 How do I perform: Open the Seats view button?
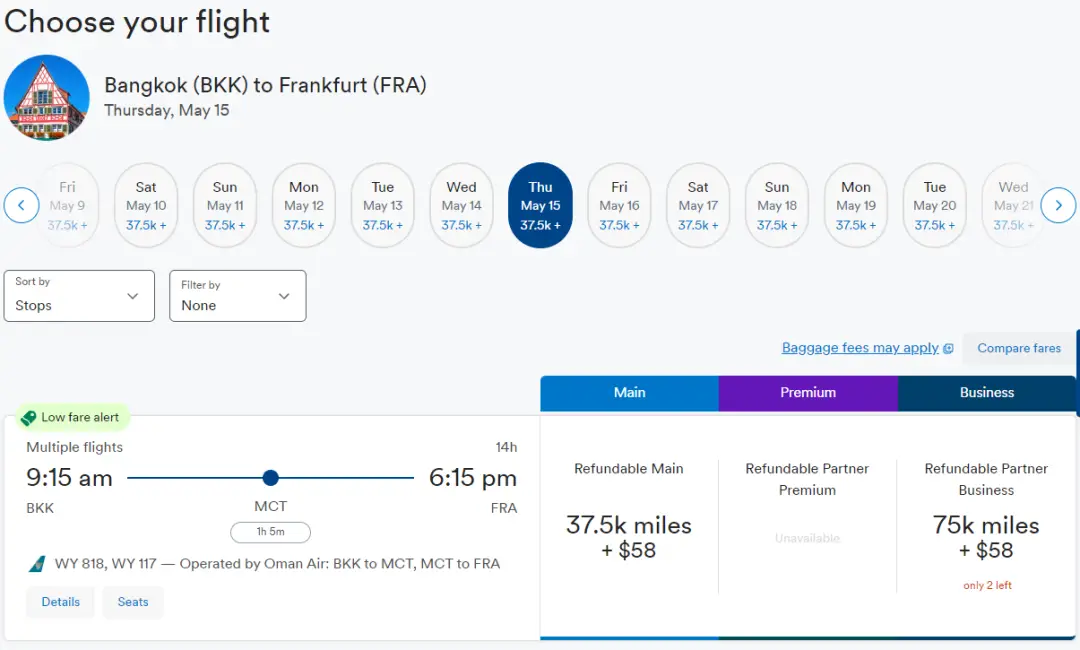[133, 602]
